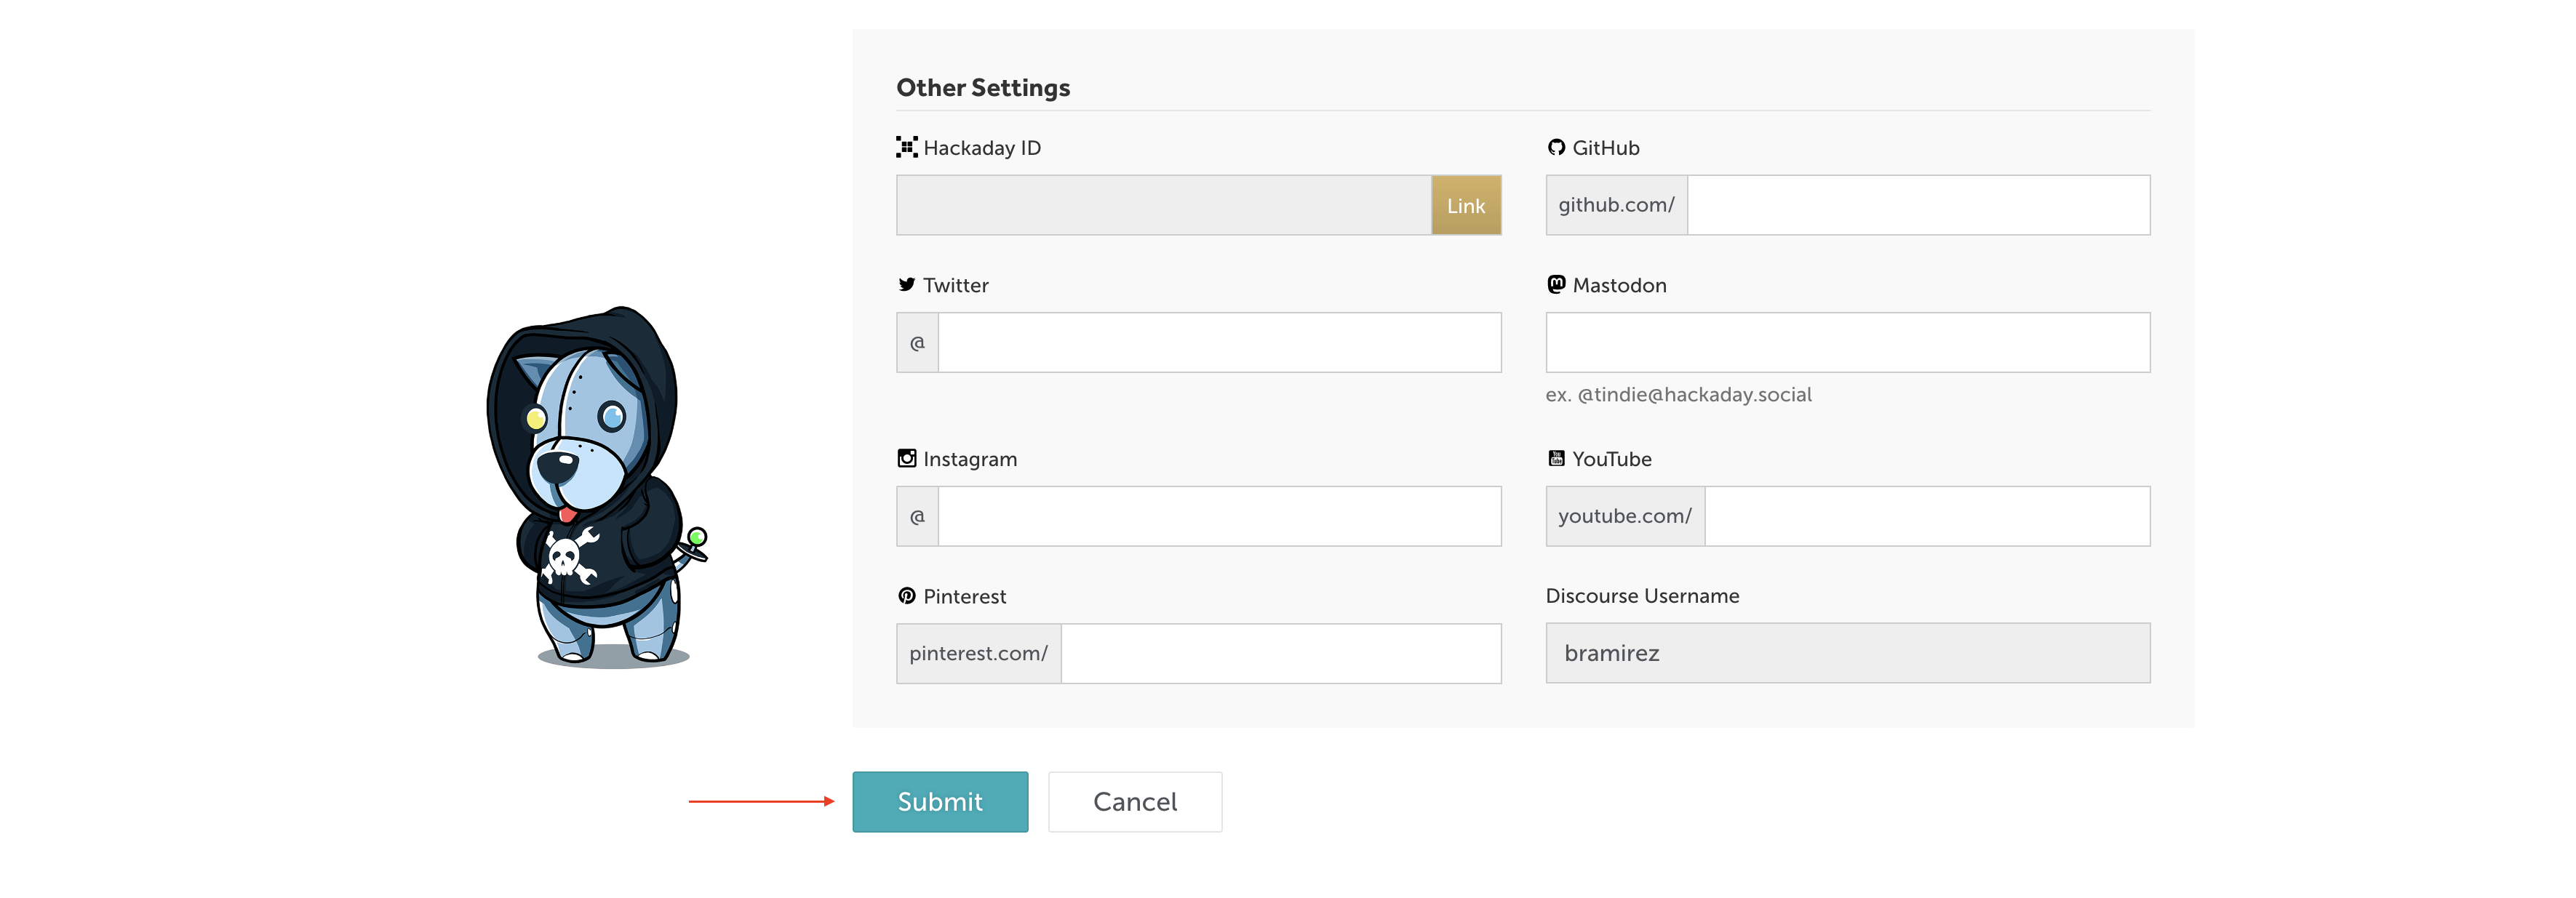Click the GitHub octocat icon
2576x898 pixels.
coord(1556,147)
